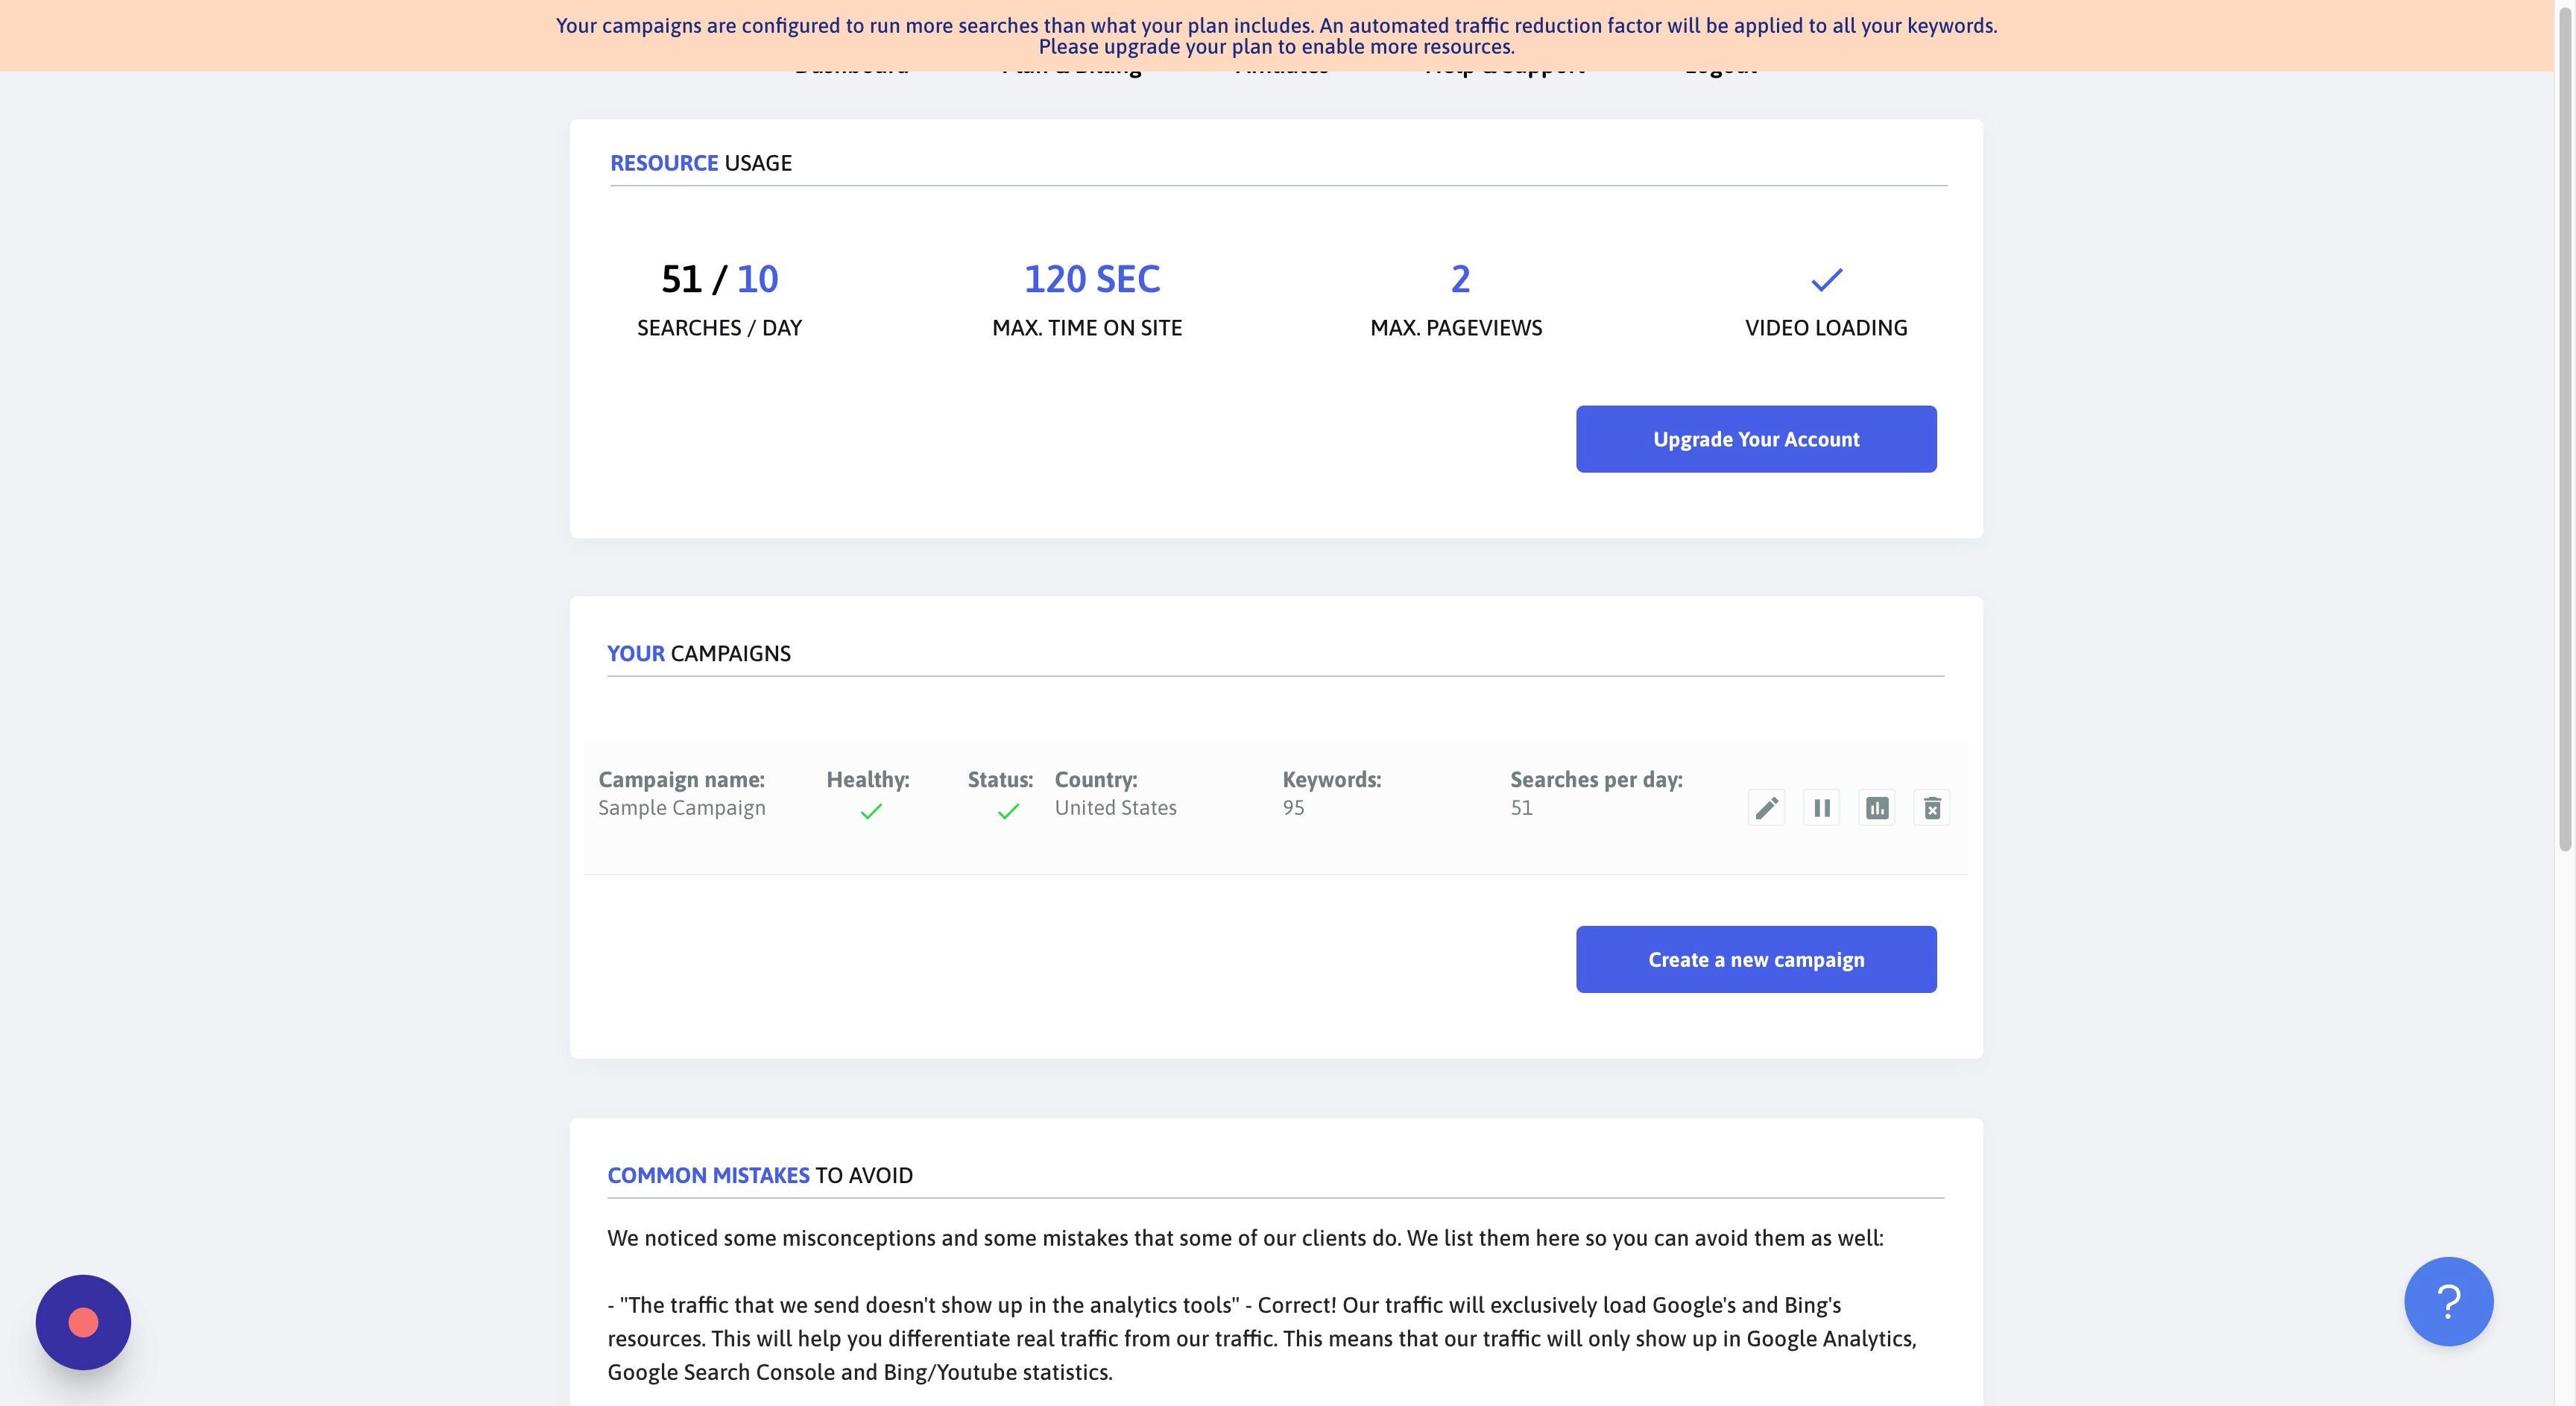This screenshot has width=2576, height=1406.
Task: Click the "120 SEC" value
Action: pos(1091,279)
